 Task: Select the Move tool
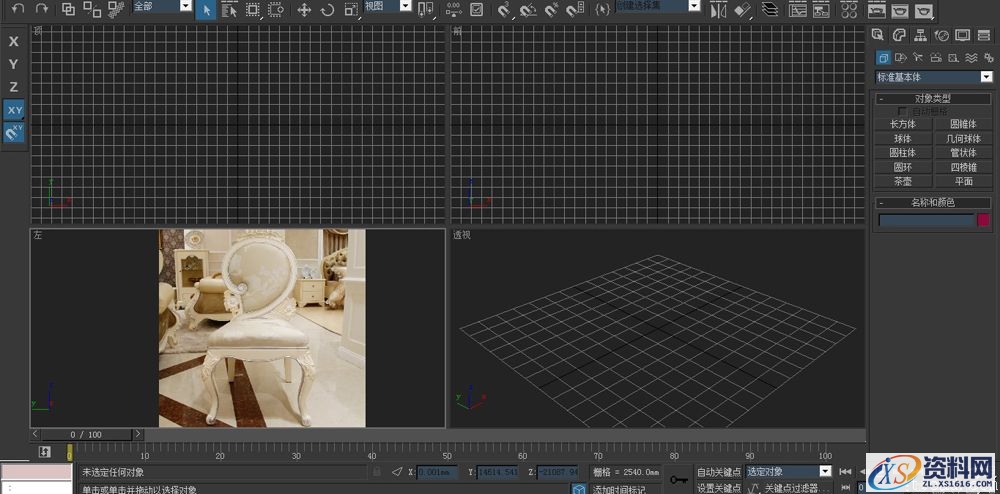[x=304, y=10]
